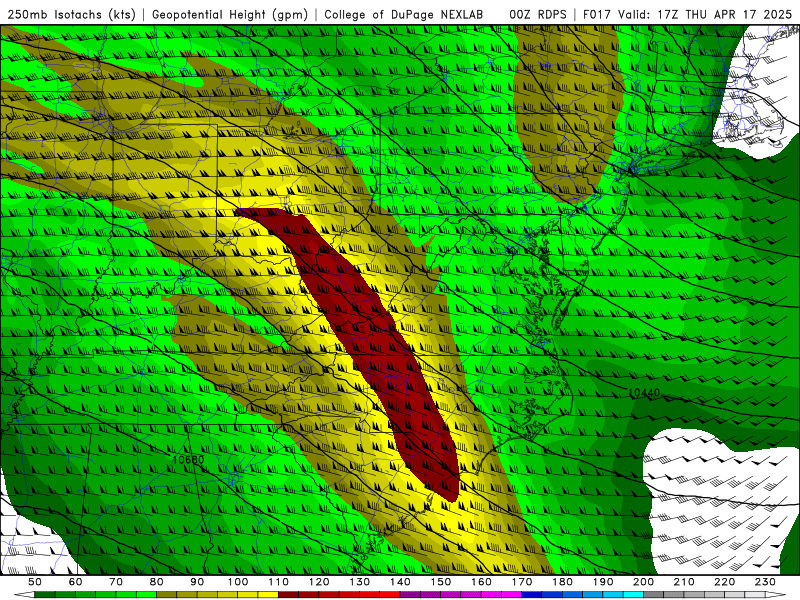800x600 pixels.
Task: Click the 120 value on the legend
Action: coord(319,582)
